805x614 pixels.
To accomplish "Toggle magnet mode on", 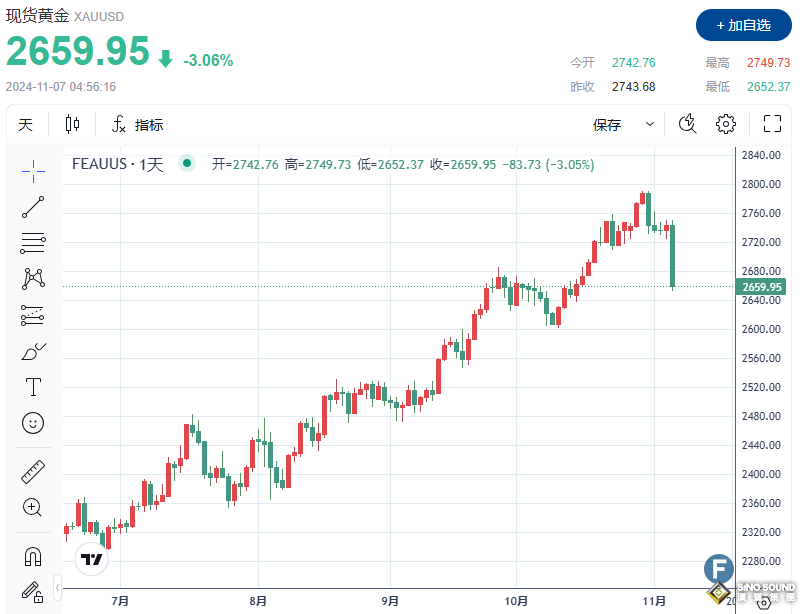I will pyautogui.click(x=33, y=556).
